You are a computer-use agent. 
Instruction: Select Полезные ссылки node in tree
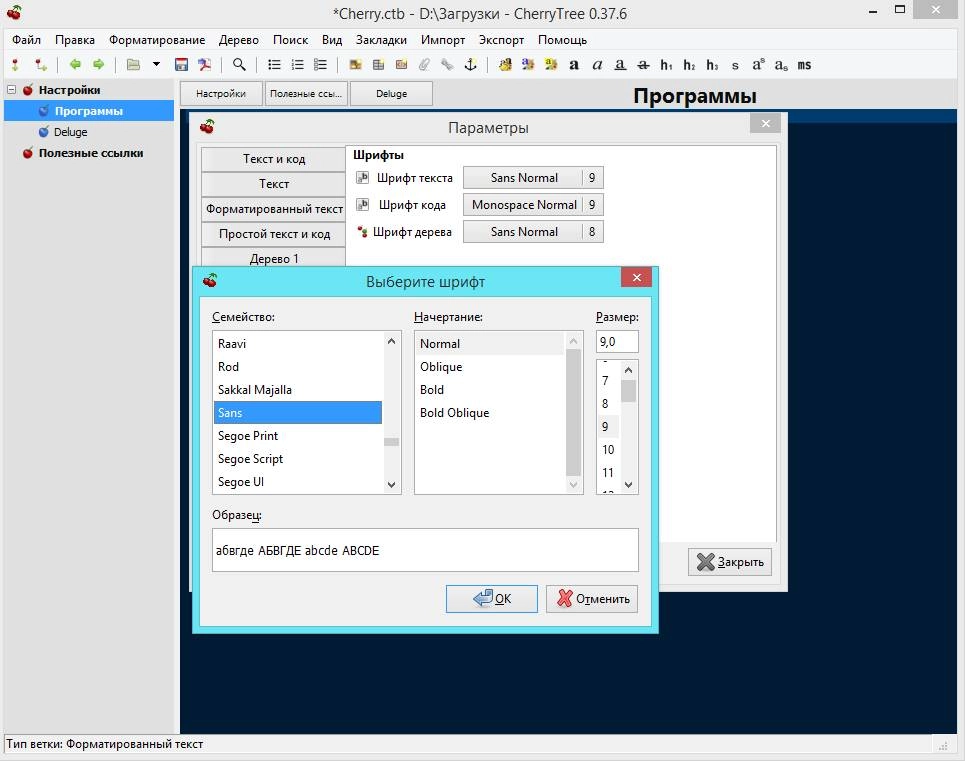91,153
